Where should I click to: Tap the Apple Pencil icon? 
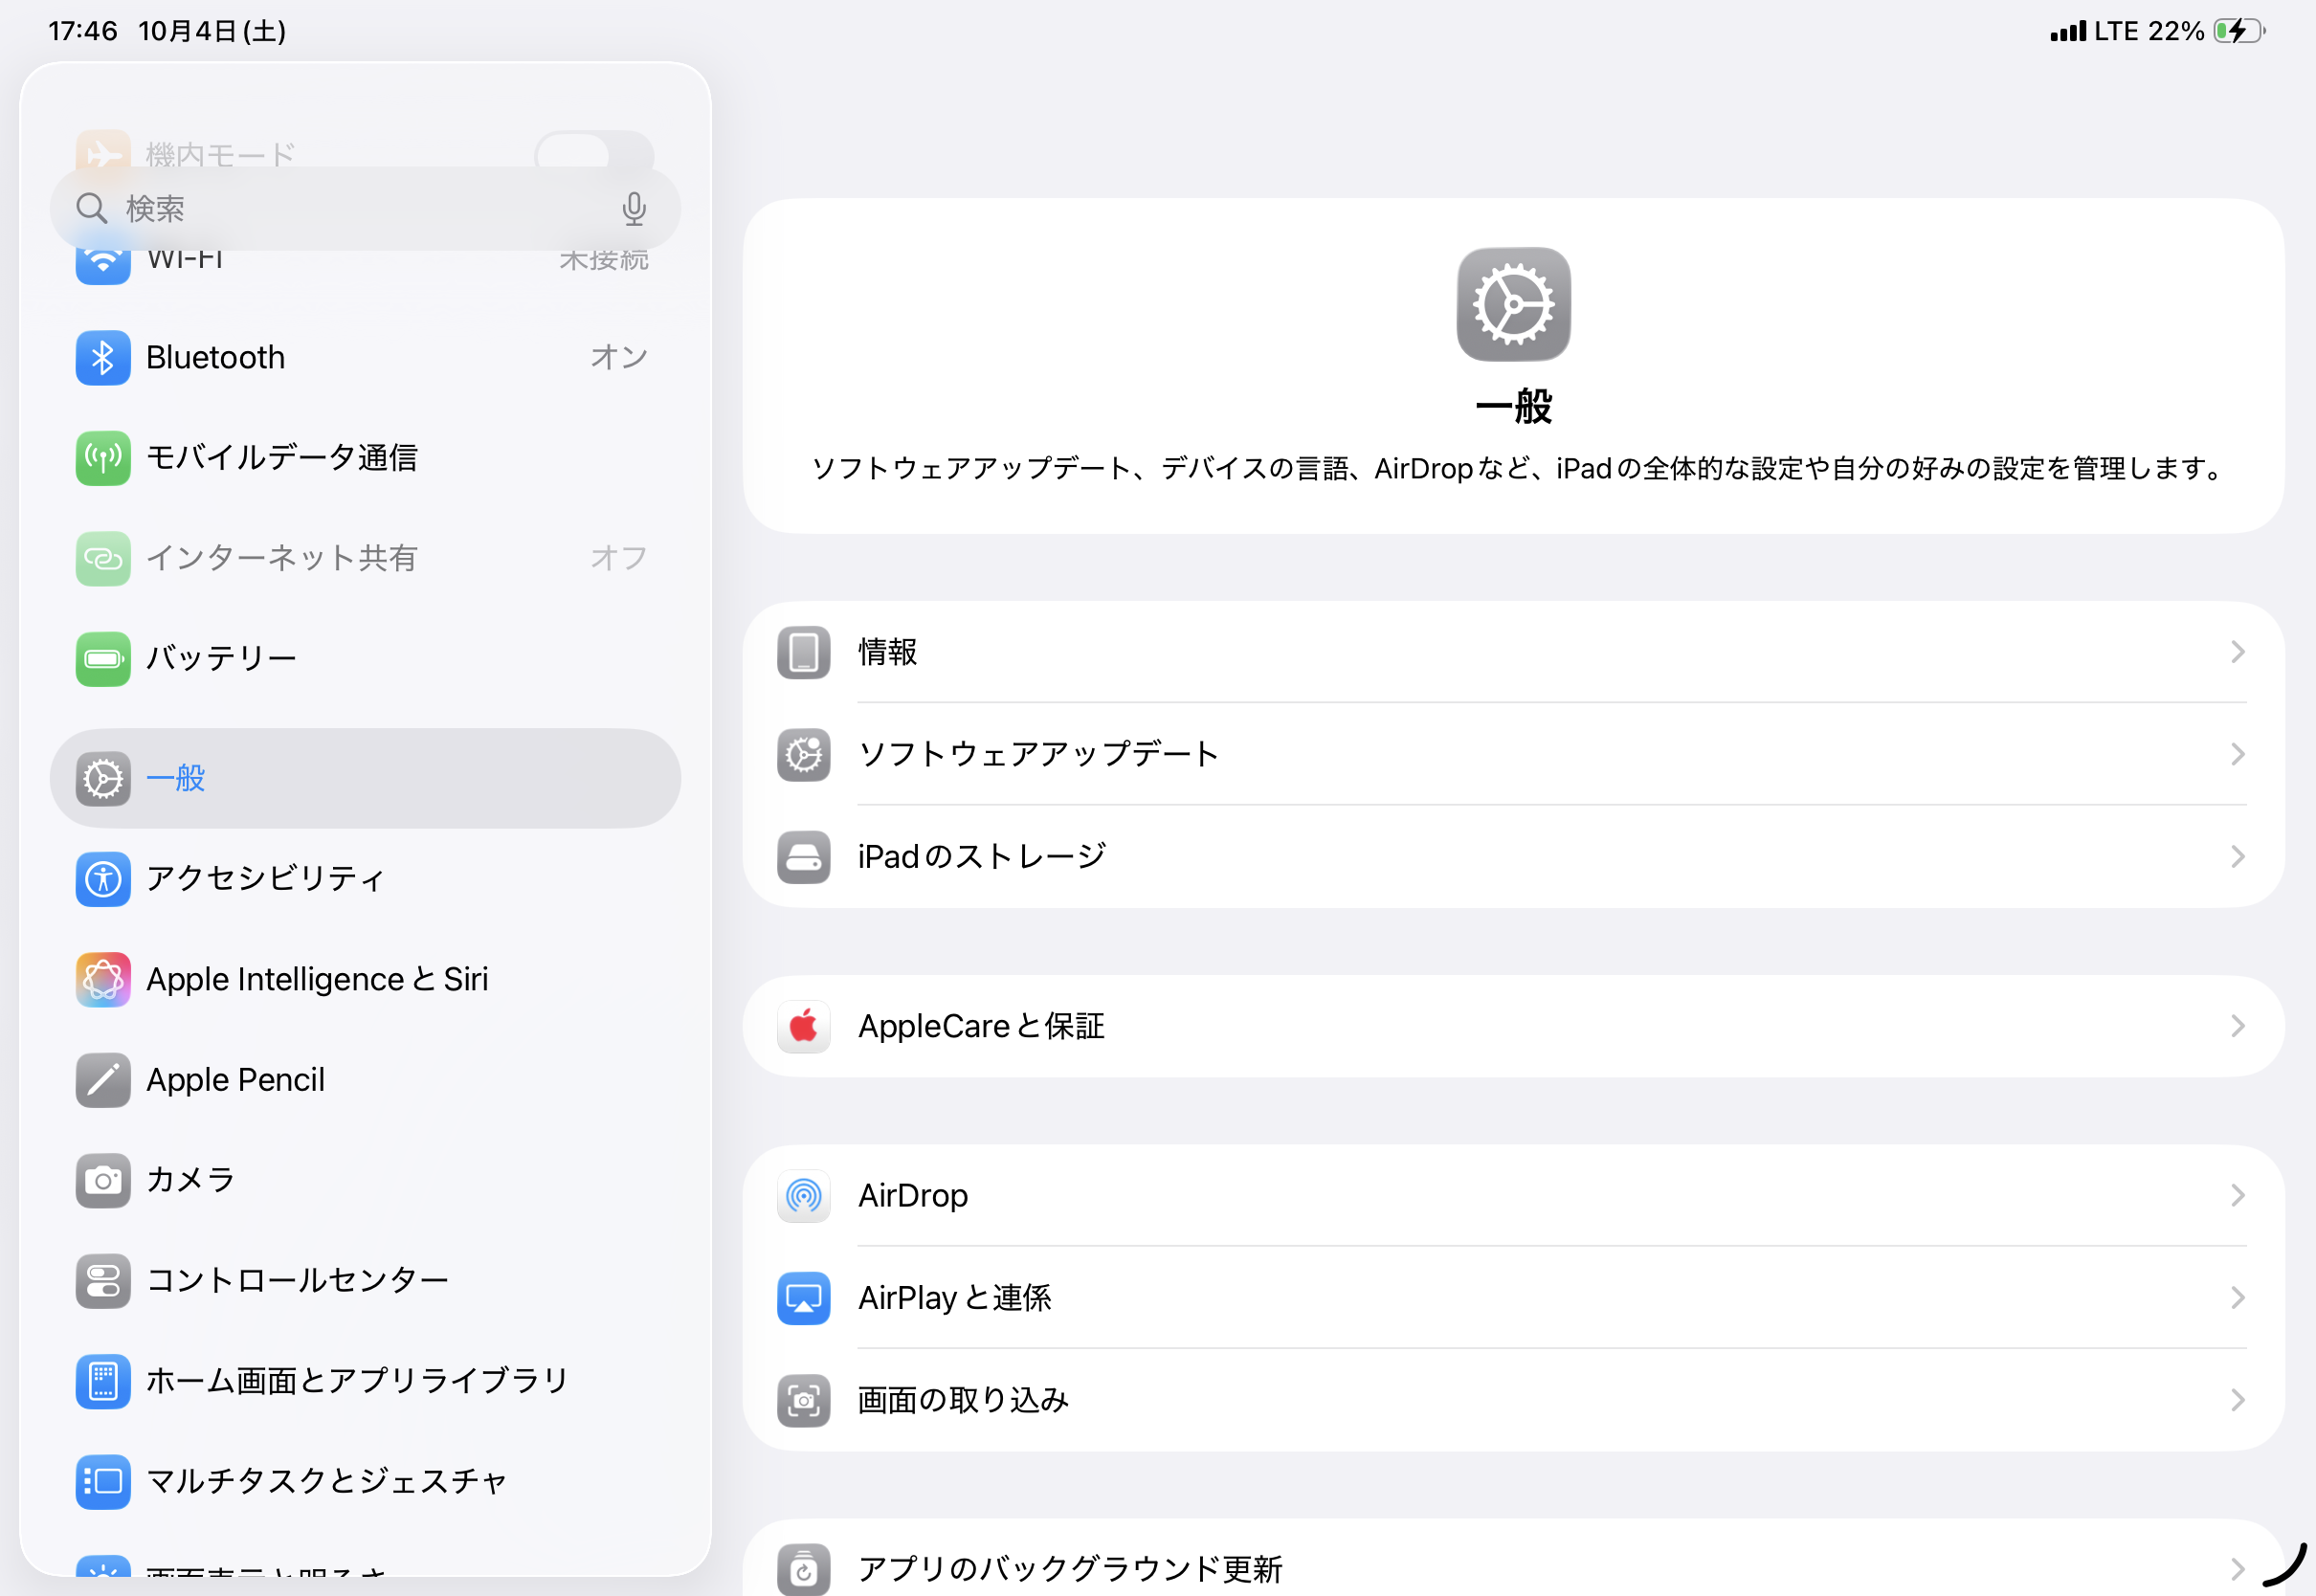point(103,1080)
